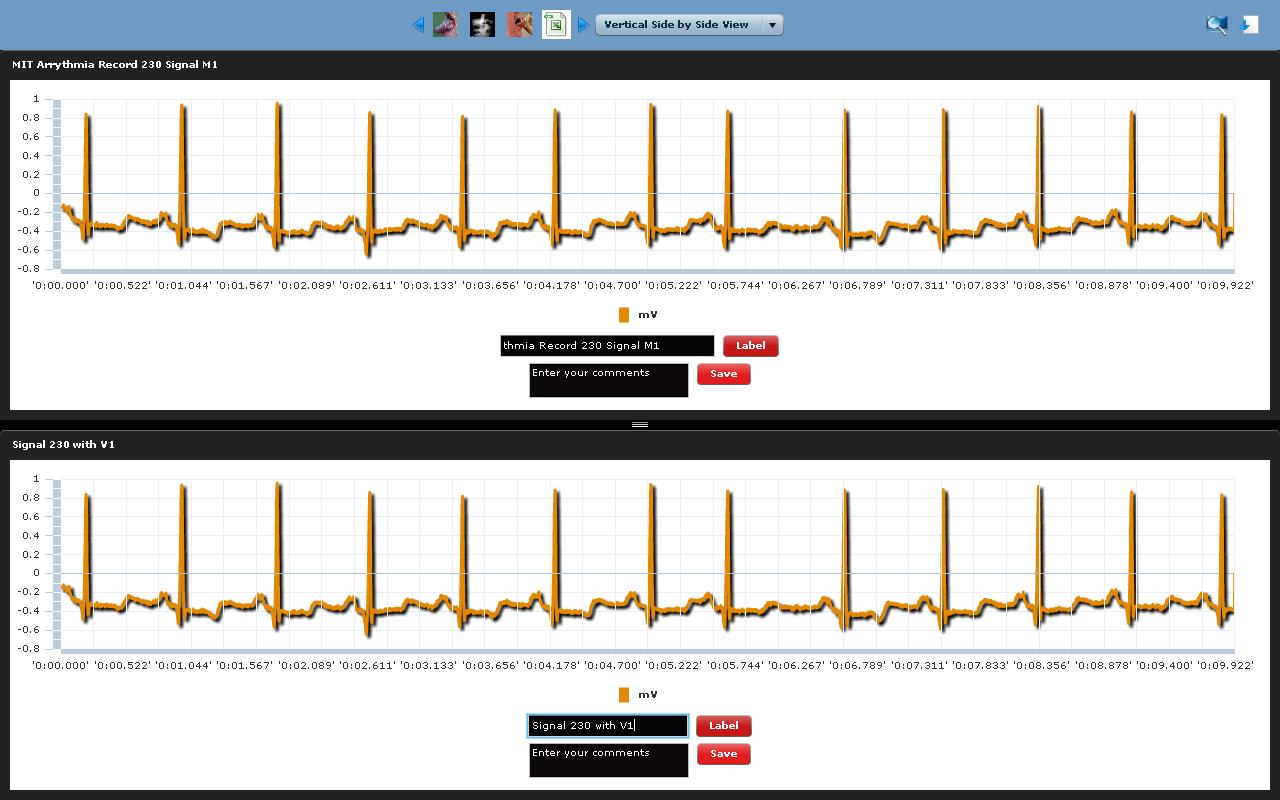The image size is (1280, 800).
Task: Click the '0:09.922' time label on bottom chart
Action: tap(1224, 666)
